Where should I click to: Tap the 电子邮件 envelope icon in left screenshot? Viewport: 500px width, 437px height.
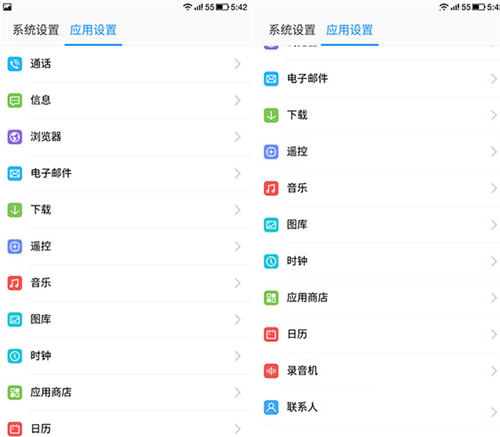(x=15, y=173)
